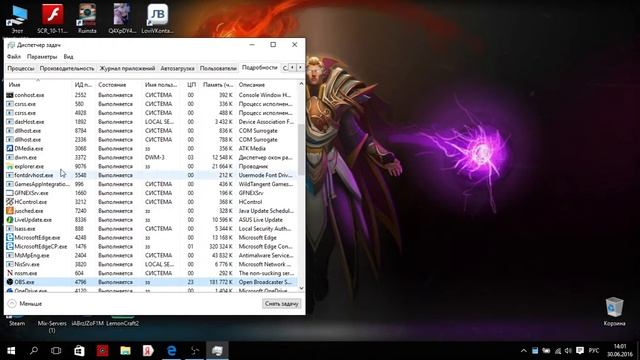
Task: Click the vertical scrollbar thumb
Action: click(301, 149)
